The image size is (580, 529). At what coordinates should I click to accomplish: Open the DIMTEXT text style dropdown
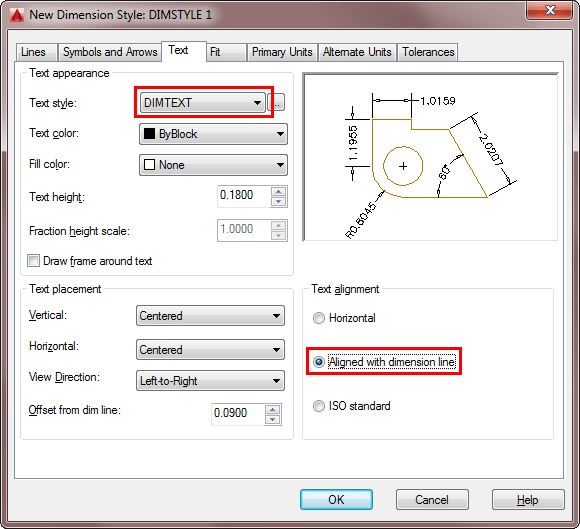[x=202, y=102]
